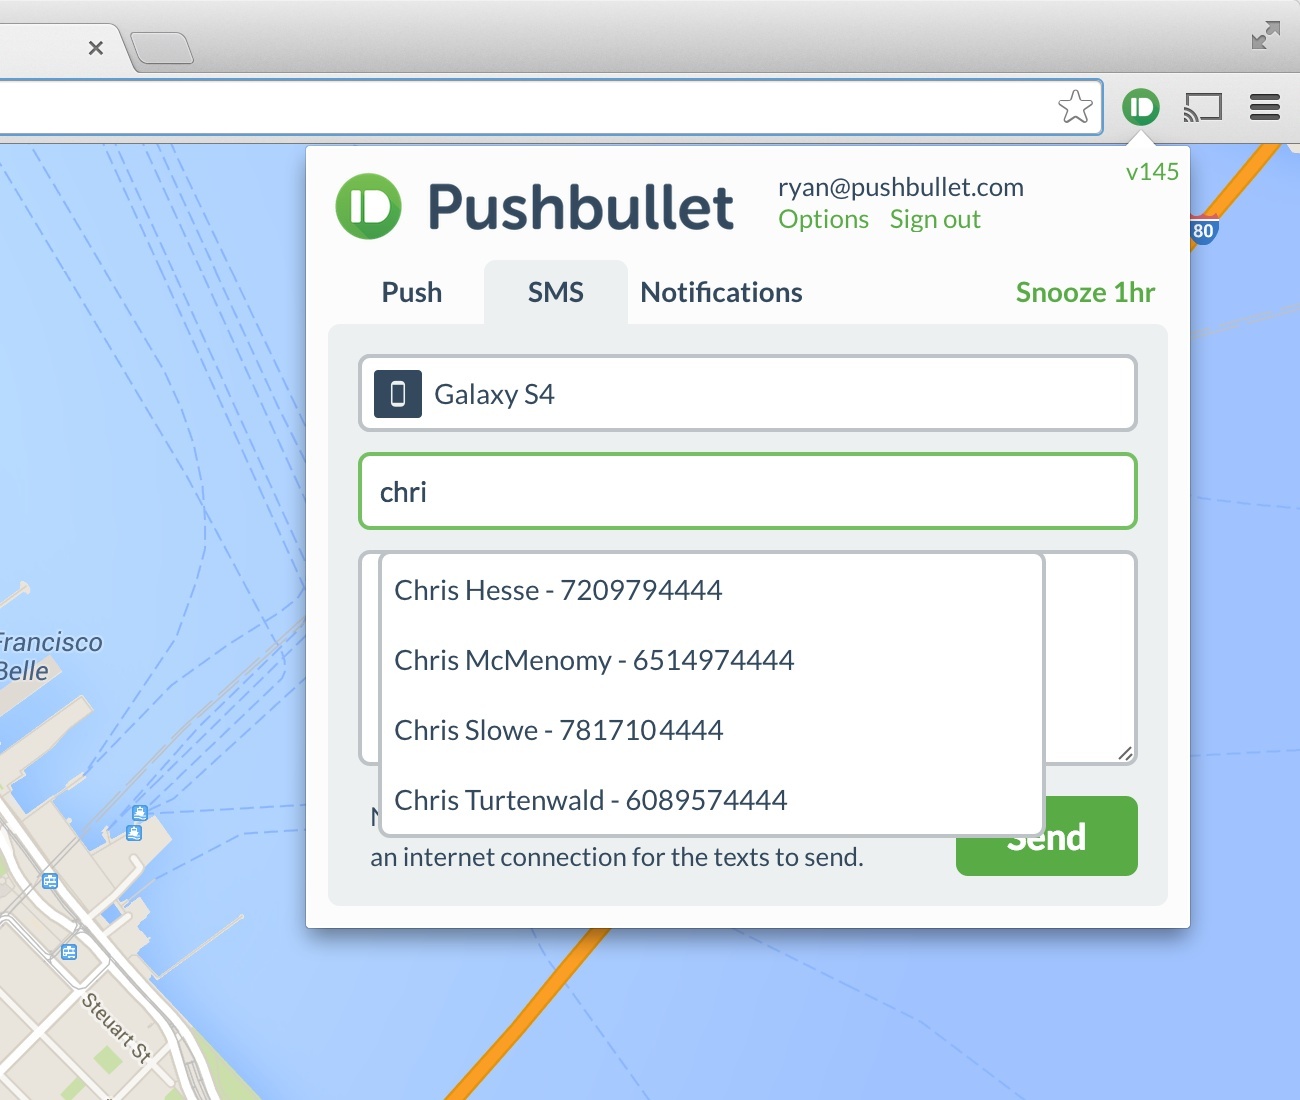Open the Notifications tab
Screen dimensions: 1300x1100
721,292
